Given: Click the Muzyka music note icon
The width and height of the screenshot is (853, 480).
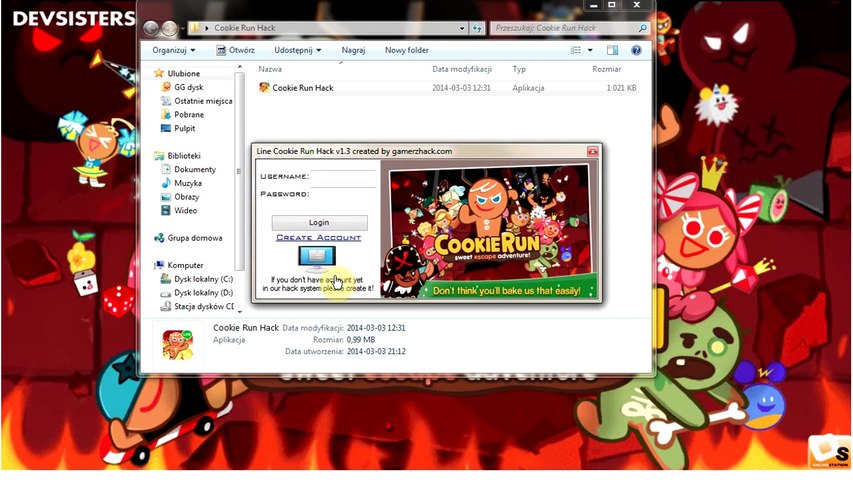Looking at the screenshot, I should click(x=166, y=183).
